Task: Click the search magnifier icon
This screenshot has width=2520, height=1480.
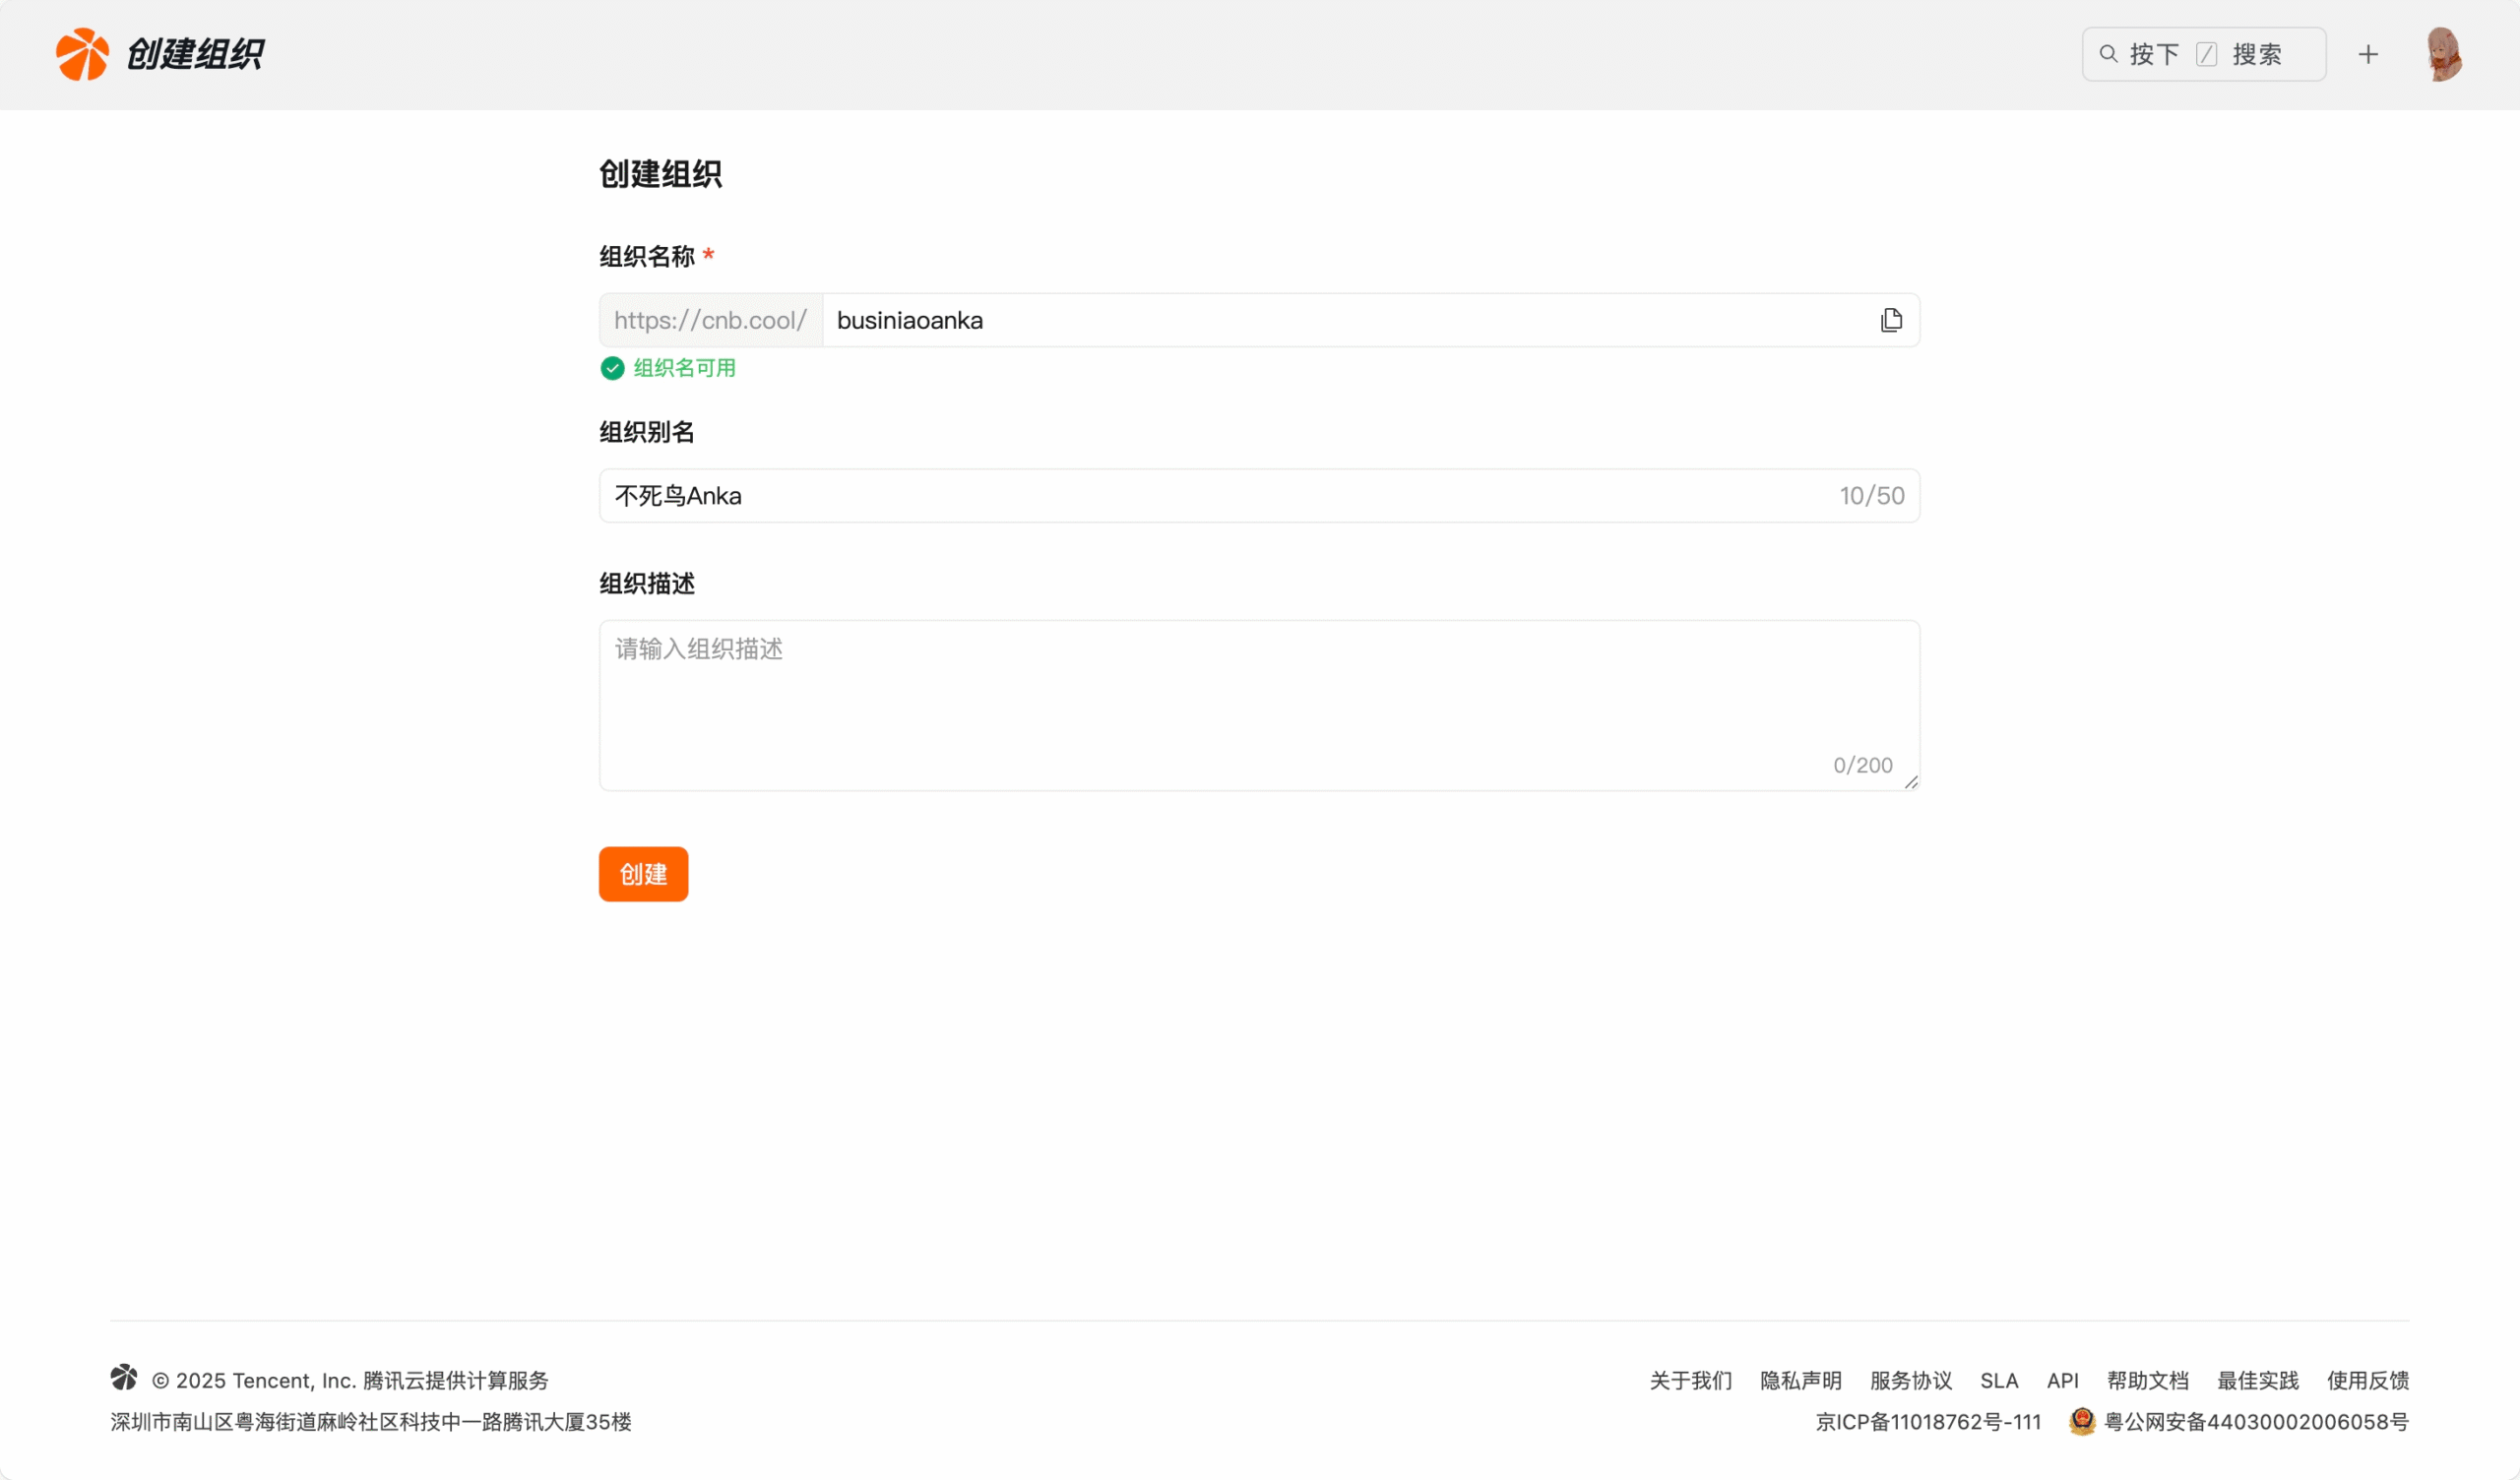Action: pyautogui.click(x=2107, y=54)
